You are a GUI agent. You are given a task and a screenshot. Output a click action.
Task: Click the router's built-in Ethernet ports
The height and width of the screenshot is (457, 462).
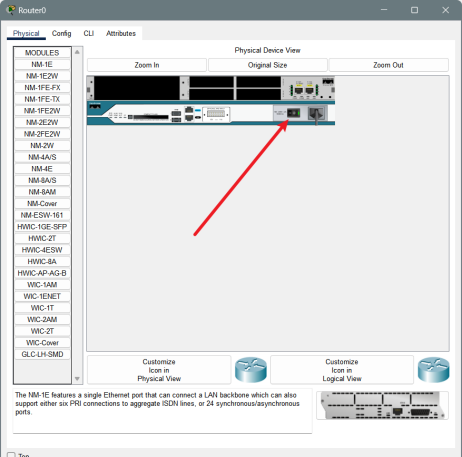pos(304,90)
